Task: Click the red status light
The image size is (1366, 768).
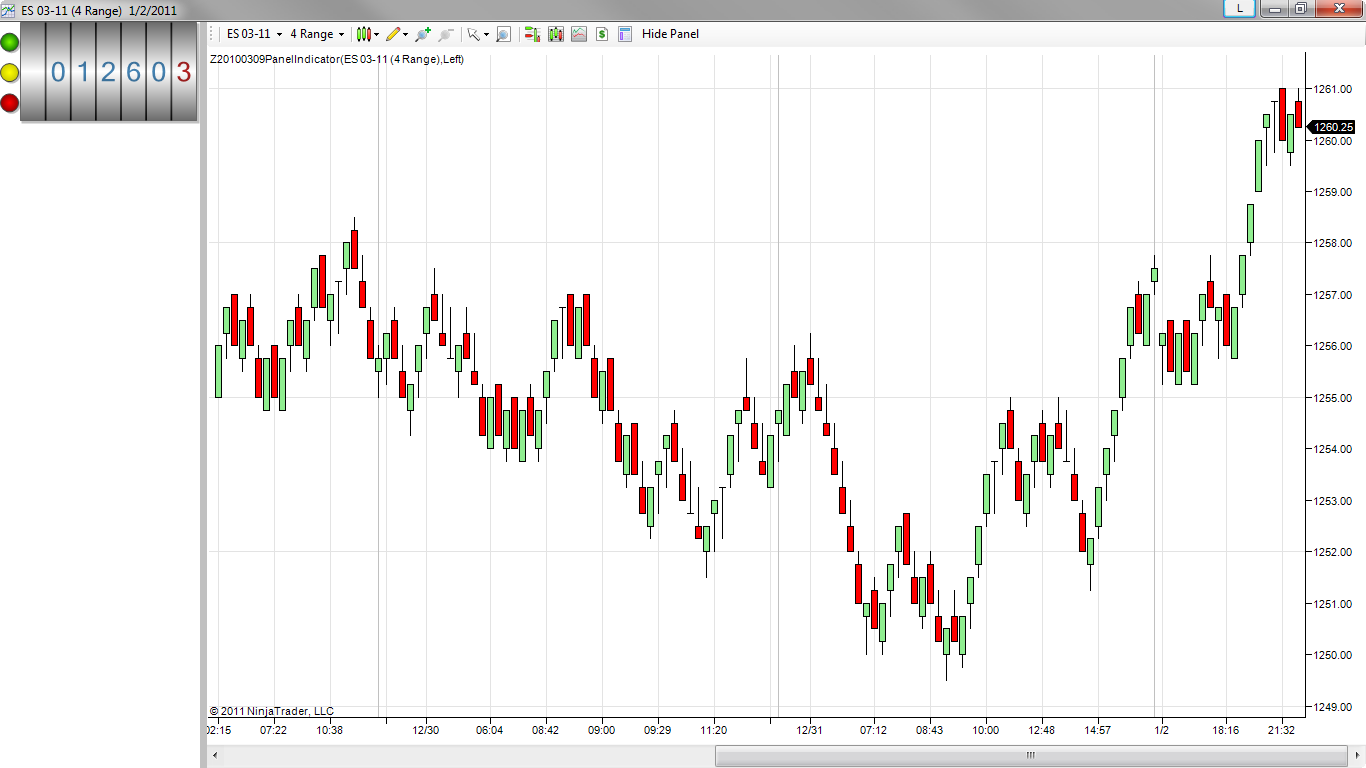Action: pos(9,102)
